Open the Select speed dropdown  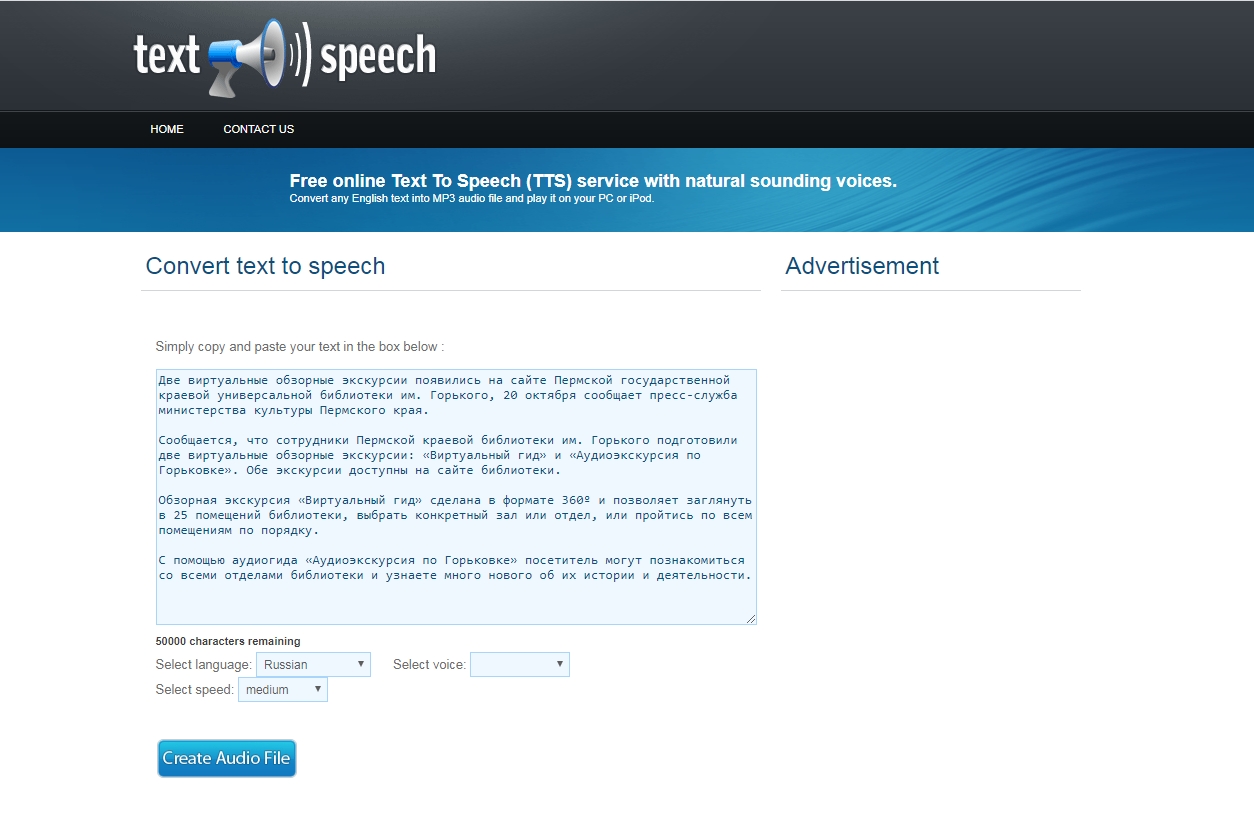point(282,689)
